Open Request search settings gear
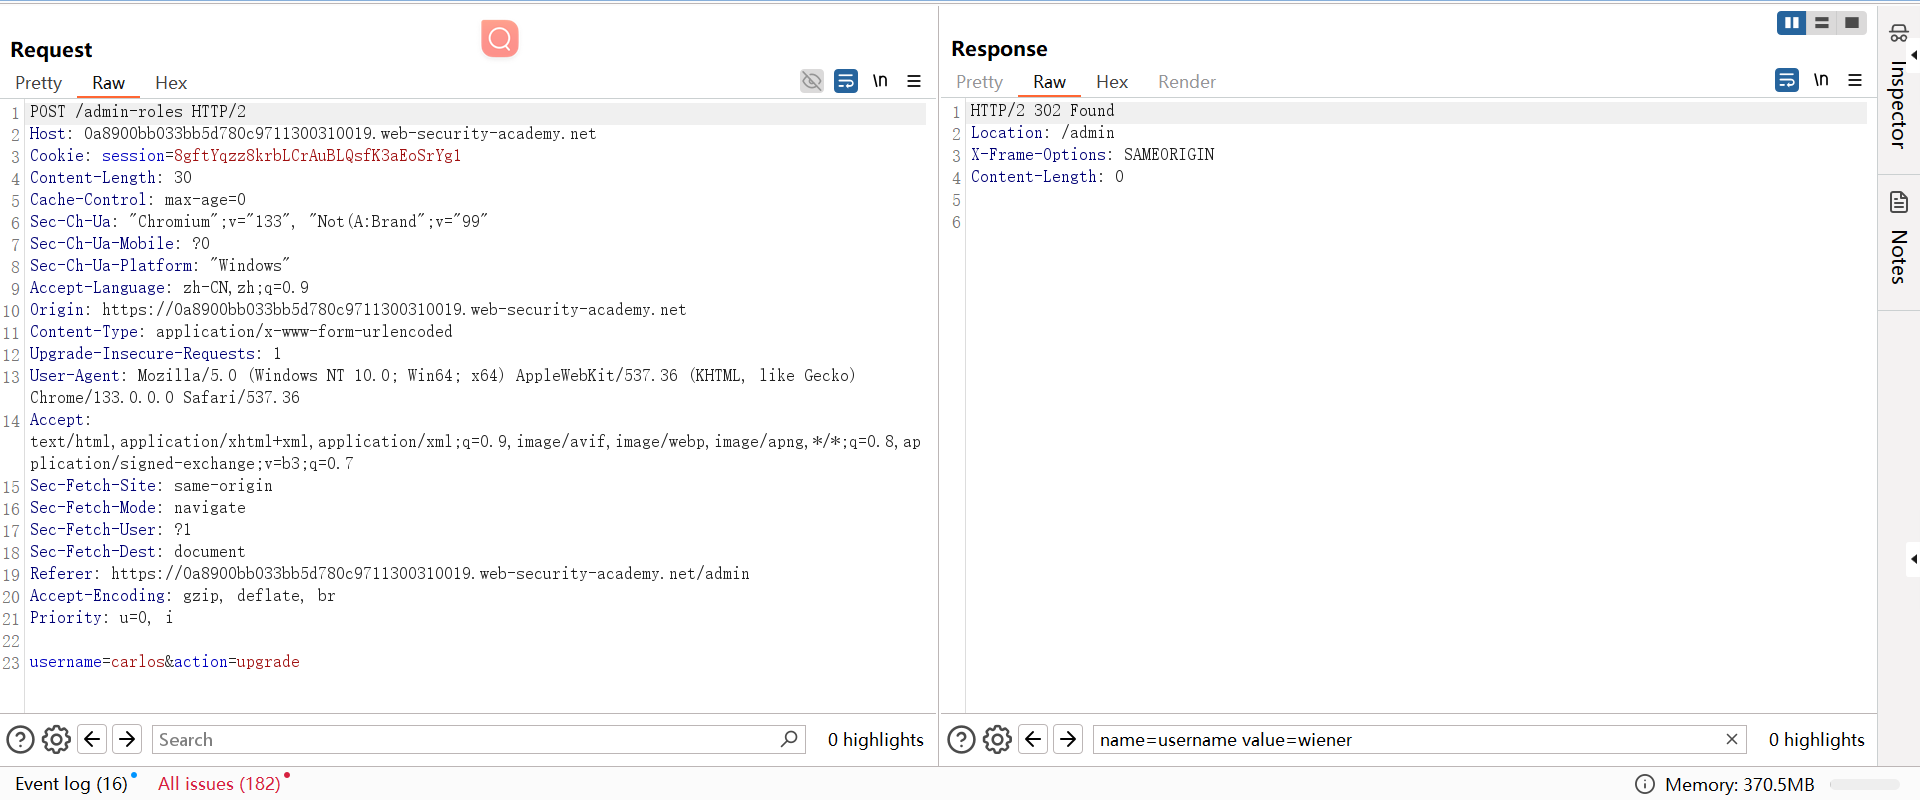 tap(57, 739)
